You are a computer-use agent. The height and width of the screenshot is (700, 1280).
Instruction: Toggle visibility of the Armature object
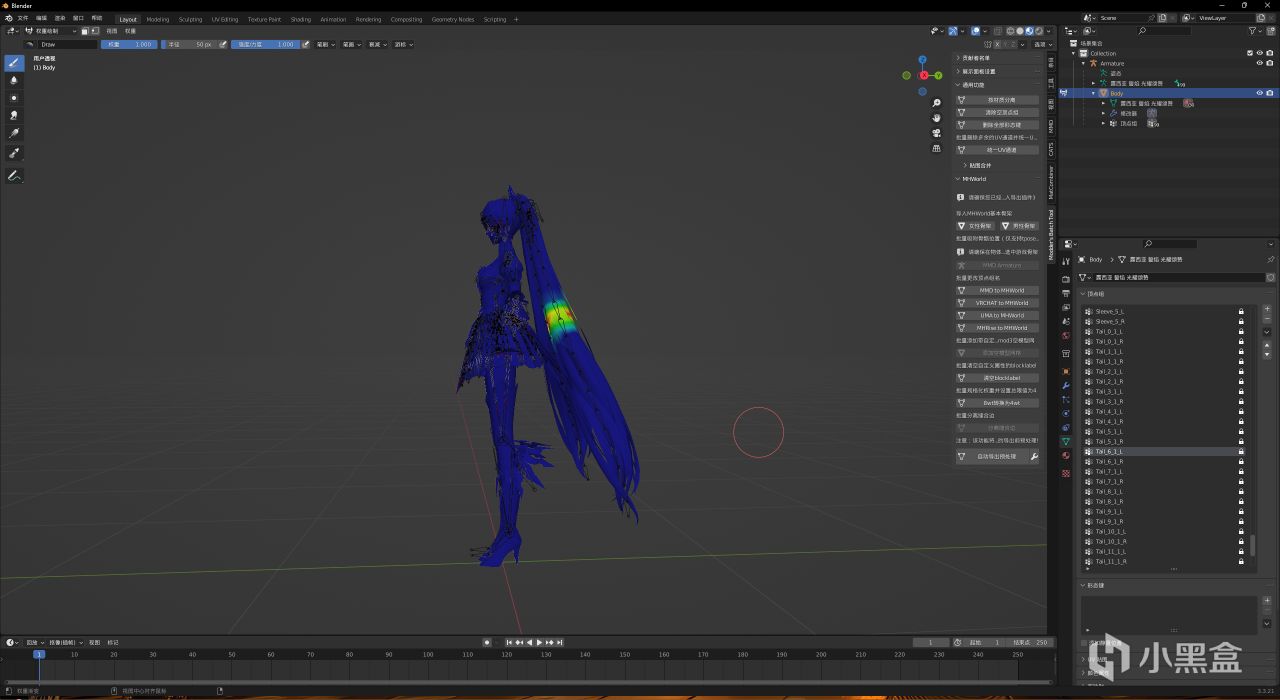tap(1259, 63)
